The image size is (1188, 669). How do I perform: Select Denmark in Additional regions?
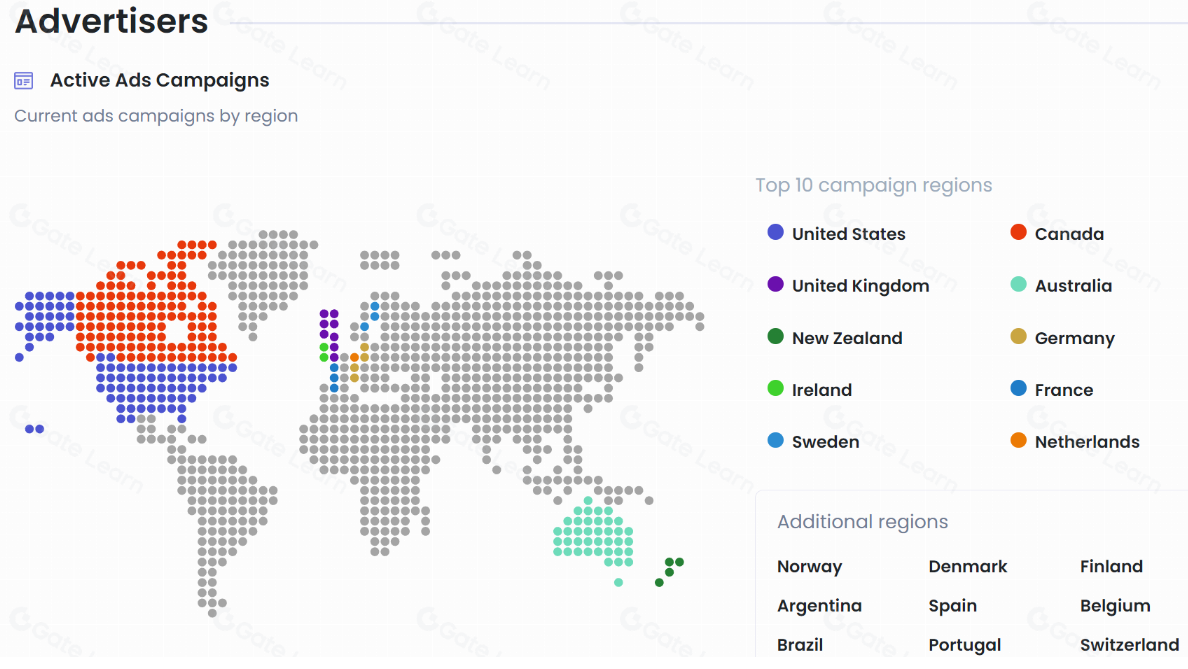click(x=967, y=567)
